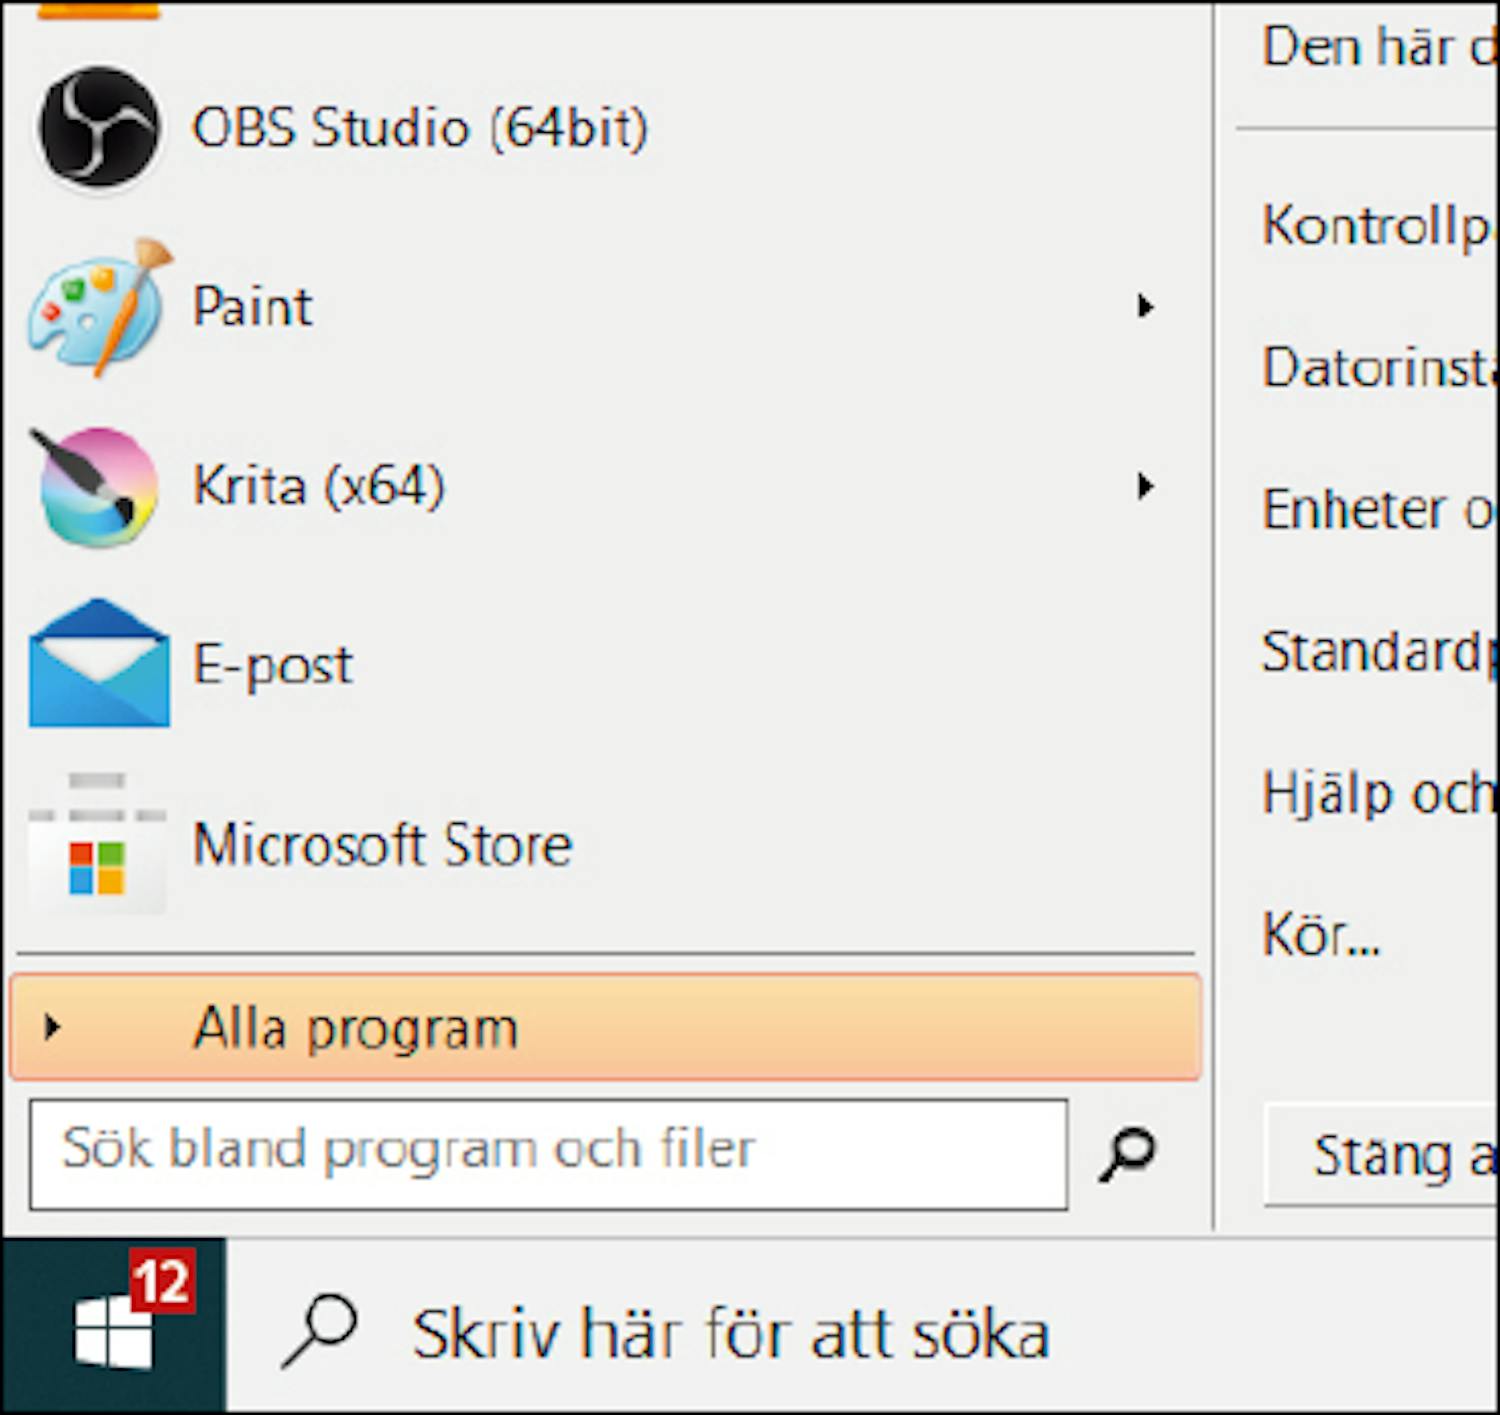1500x1415 pixels.
Task: Click the taskbar search magnifier icon
Action: click(320, 1330)
